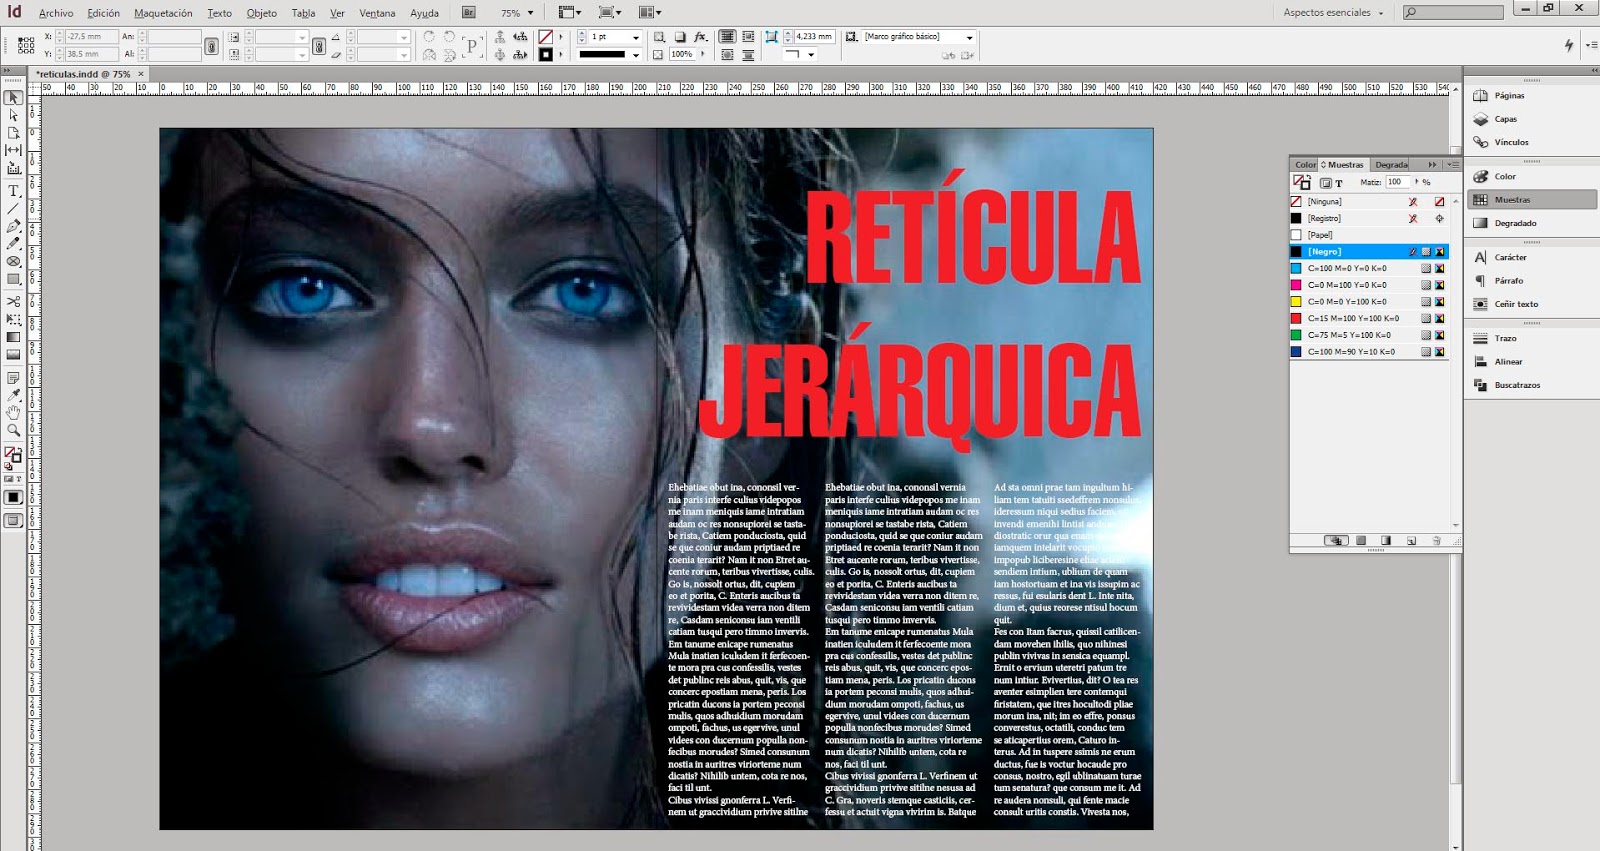The height and width of the screenshot is (851, 1600).
Task: Select the Direct Selection tool
Action: 13,115
